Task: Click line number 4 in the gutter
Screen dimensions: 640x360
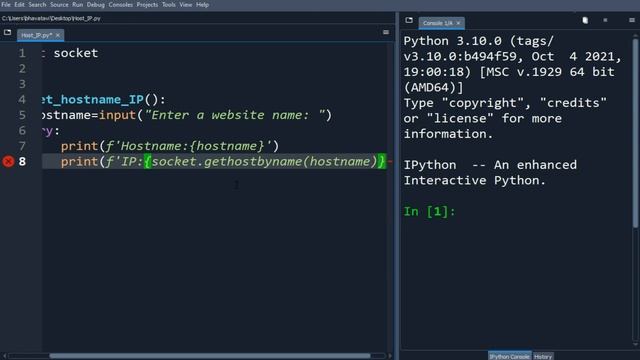Action: [x=22, y=100]
